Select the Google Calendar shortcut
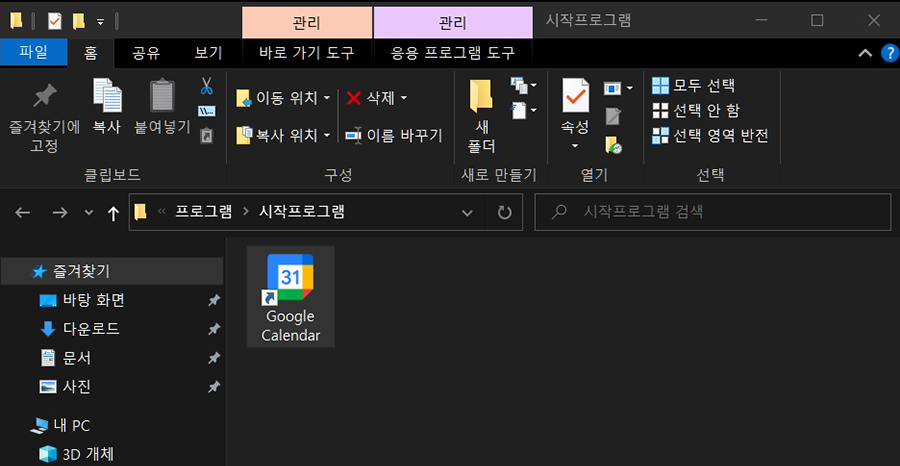This screenshot has width=900, height=466. 290,297
